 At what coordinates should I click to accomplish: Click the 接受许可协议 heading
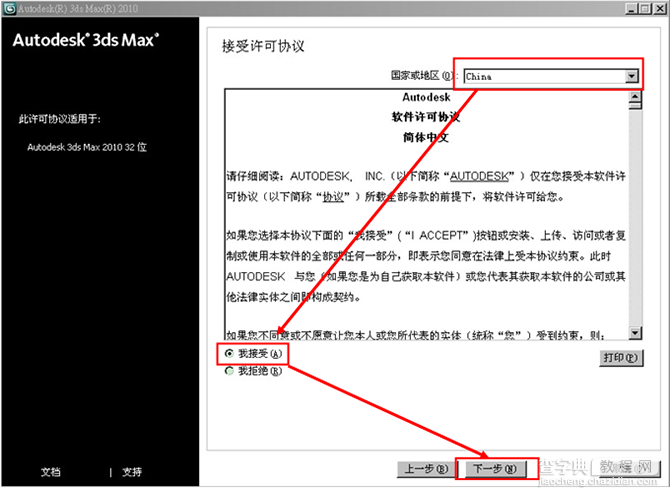pyautogui.click(x=263, y=46)
